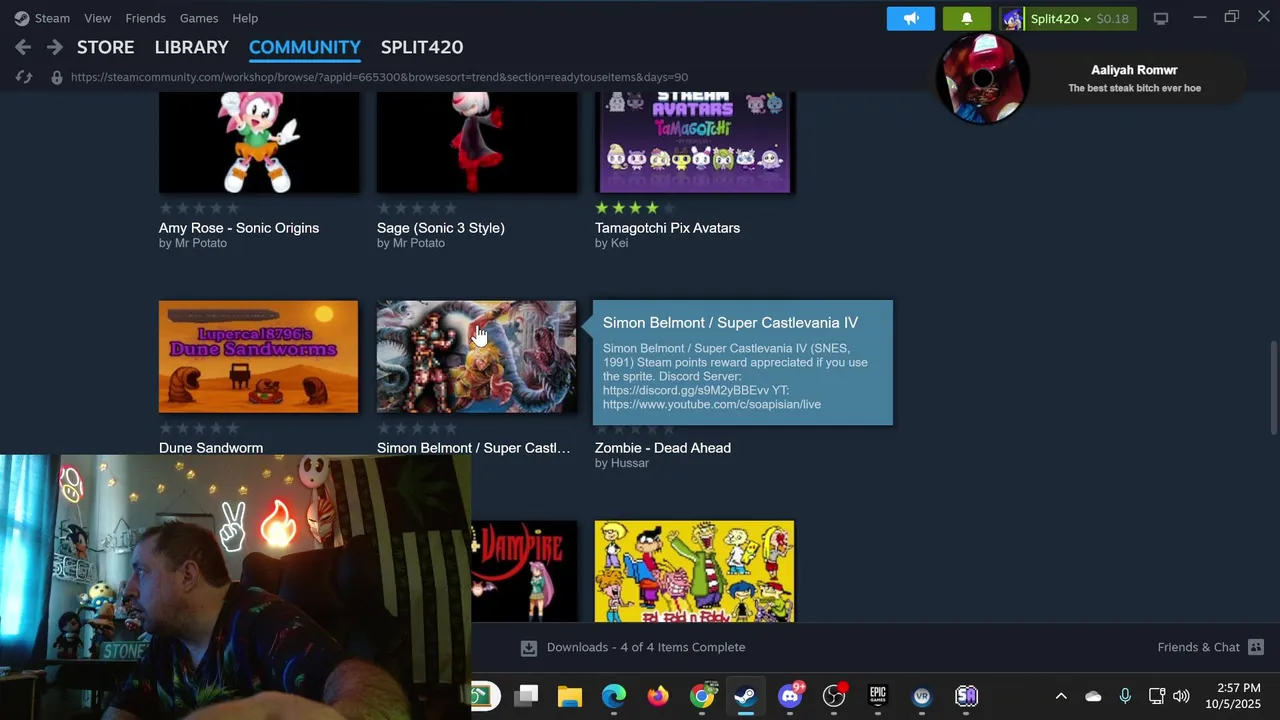Image resolution: width=1280 pixels, height=720 pixels.
Task: Click the Amy Rose thumbnail image
Action: point(258,142)
